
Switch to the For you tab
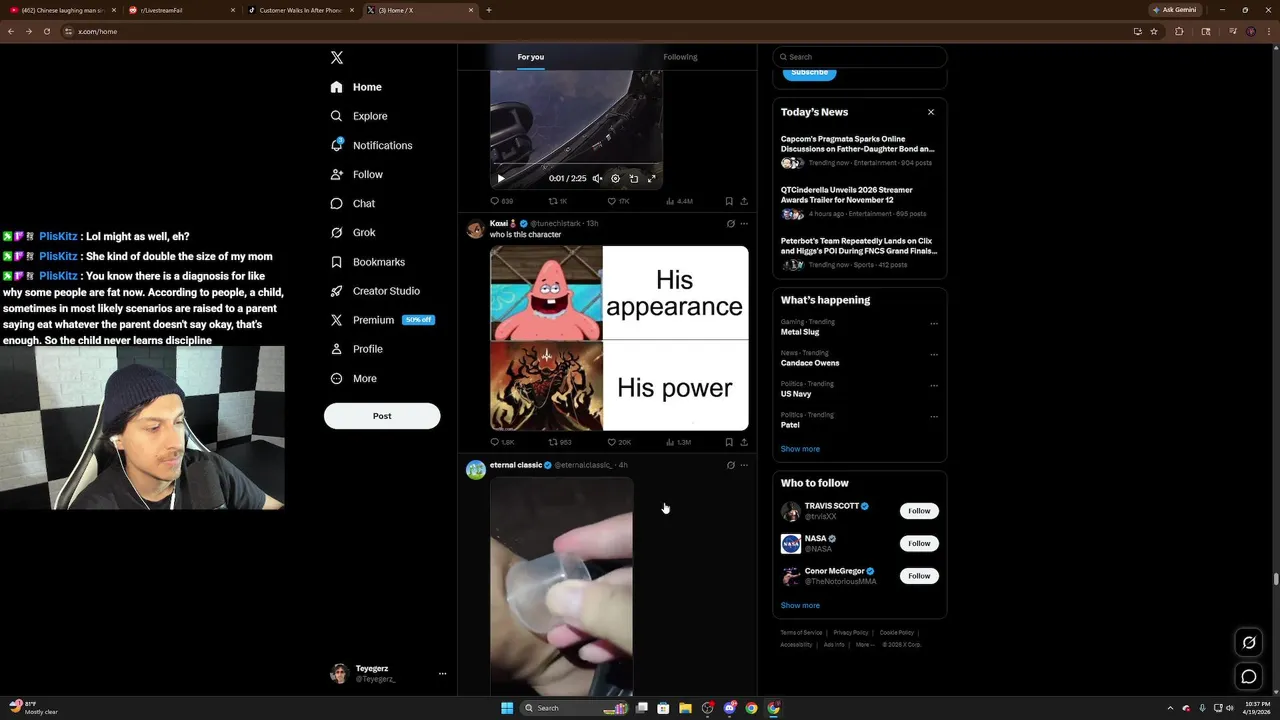click(531, 57)
